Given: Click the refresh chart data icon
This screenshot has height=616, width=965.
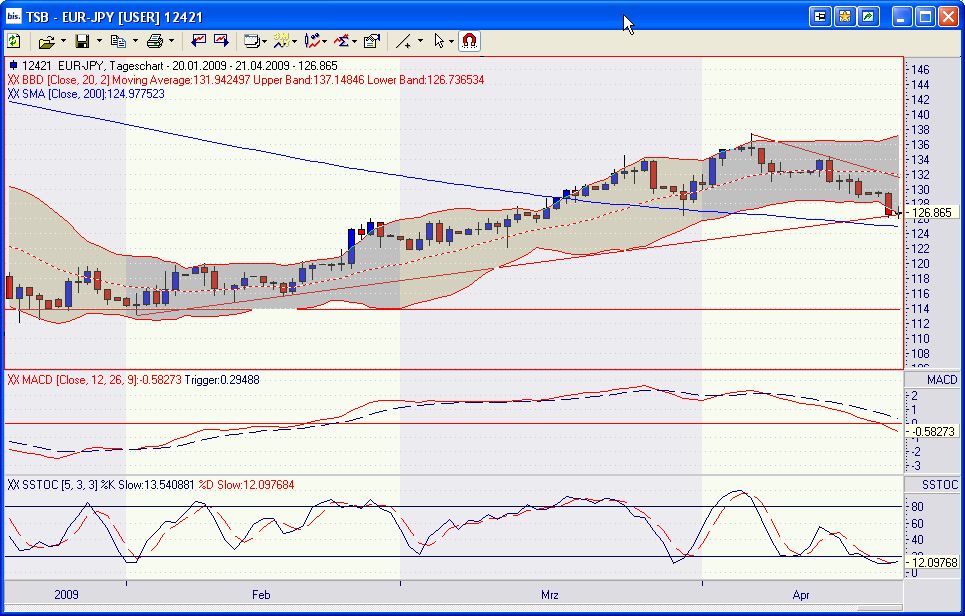Looking at the screenshot, I should [13, 41].
